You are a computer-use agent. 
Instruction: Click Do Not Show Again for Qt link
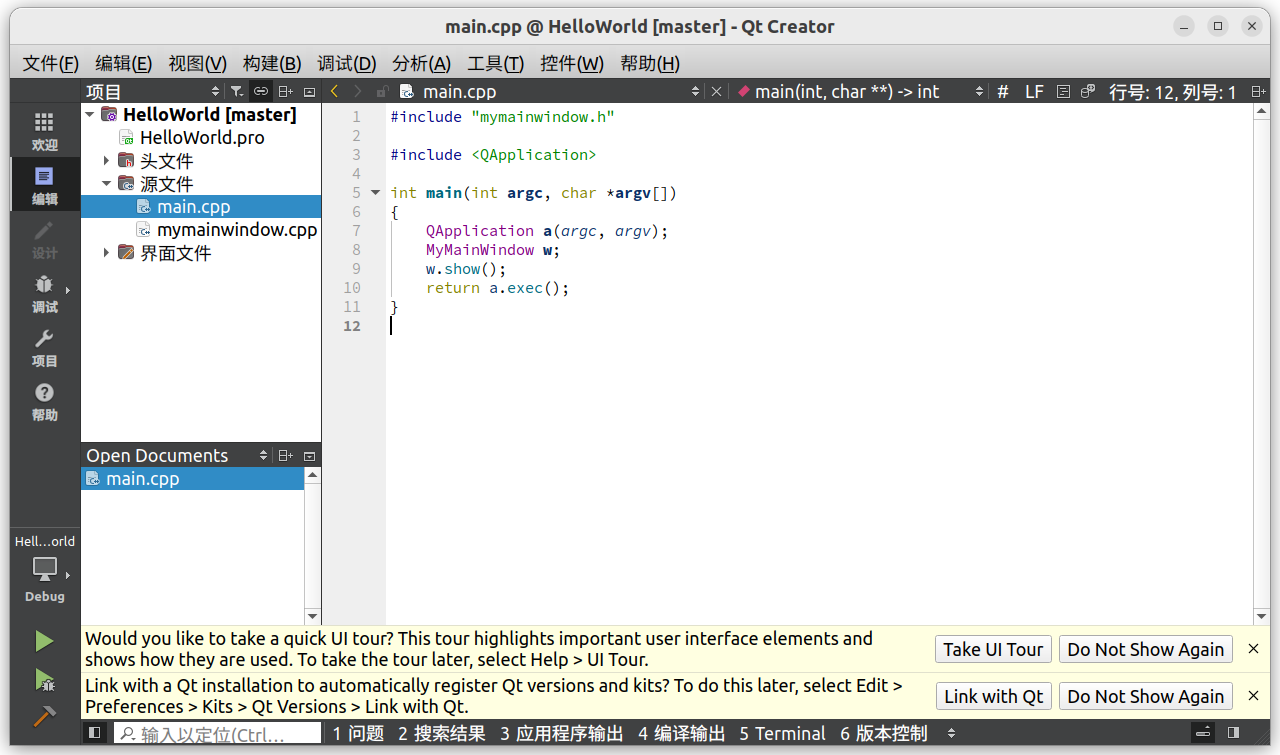pos(1145,696)
